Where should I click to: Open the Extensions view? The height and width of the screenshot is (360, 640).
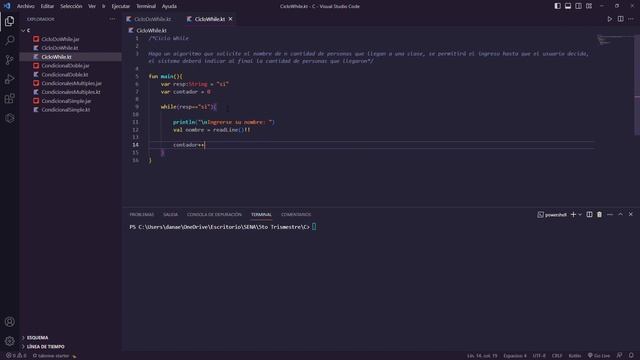tap(9, 98)
